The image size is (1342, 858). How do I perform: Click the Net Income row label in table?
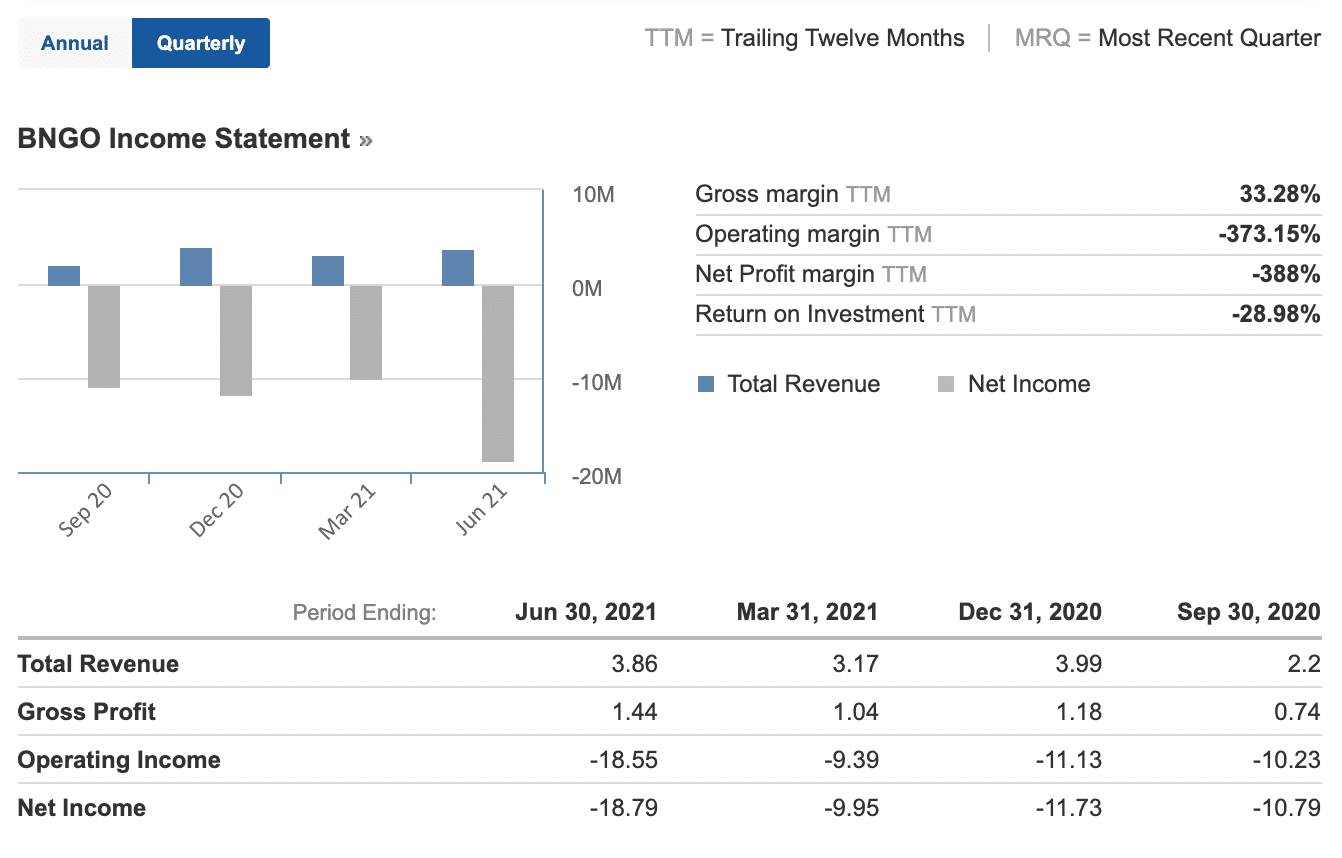click(x=82, y=808)
